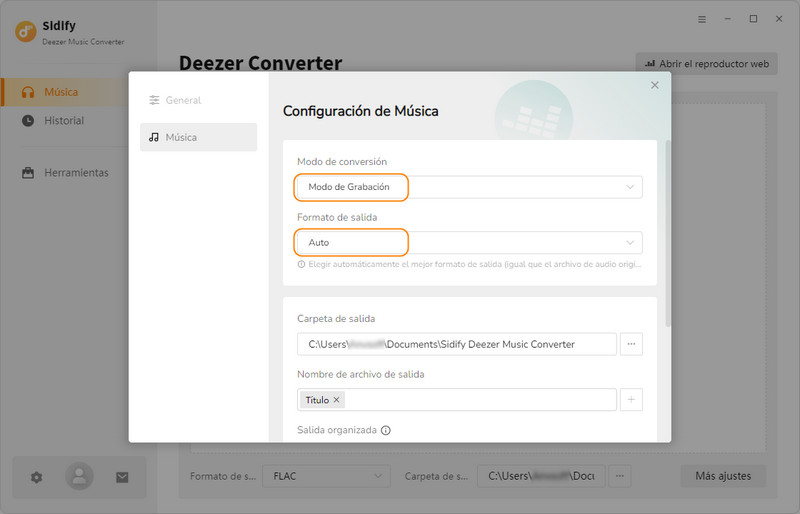Open the FLAC format dropdown in main window
Viewport: 800px width, 514px height.
[x=327, y=476]
